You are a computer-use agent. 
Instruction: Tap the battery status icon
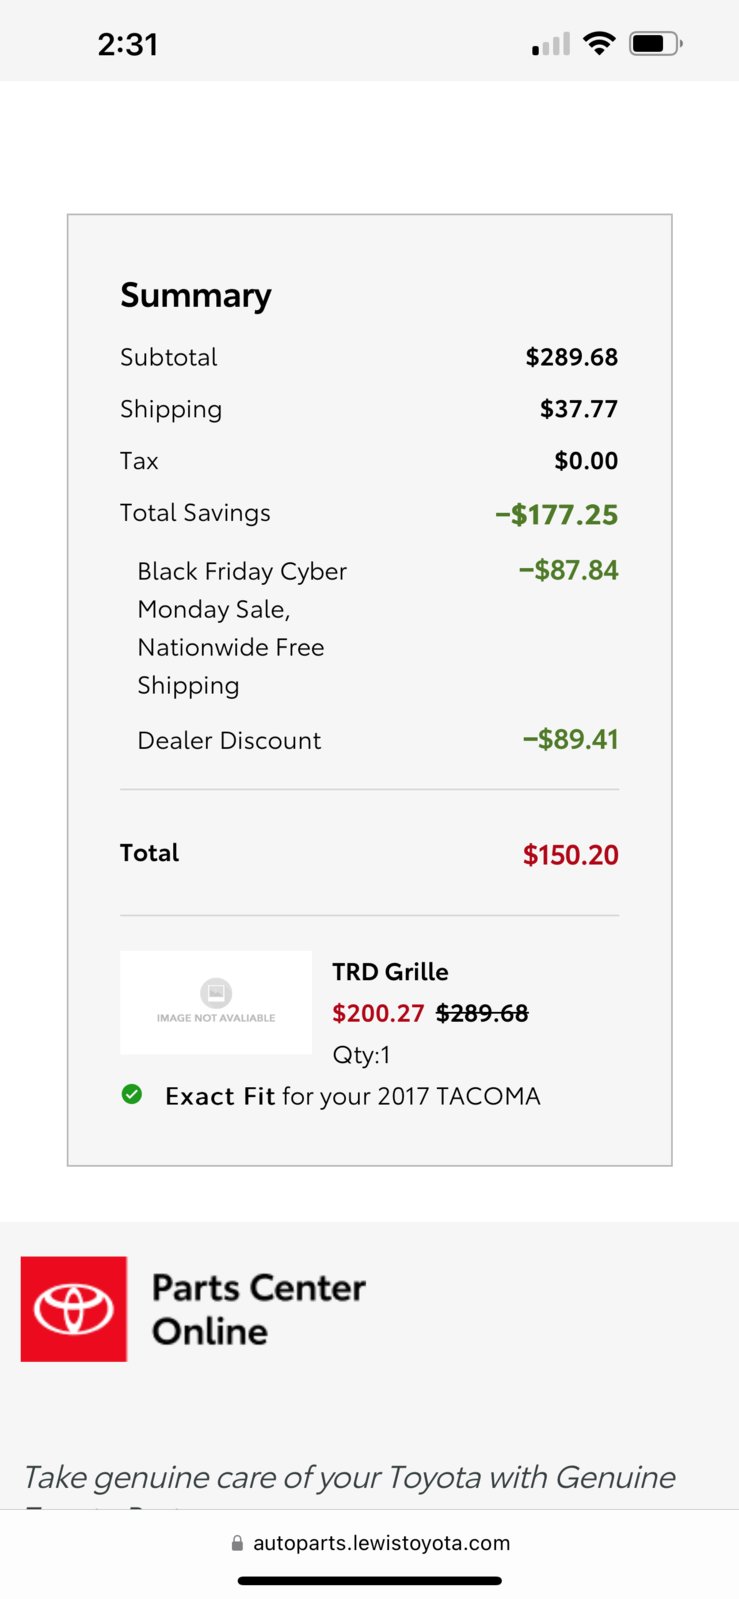pos(656,43)
